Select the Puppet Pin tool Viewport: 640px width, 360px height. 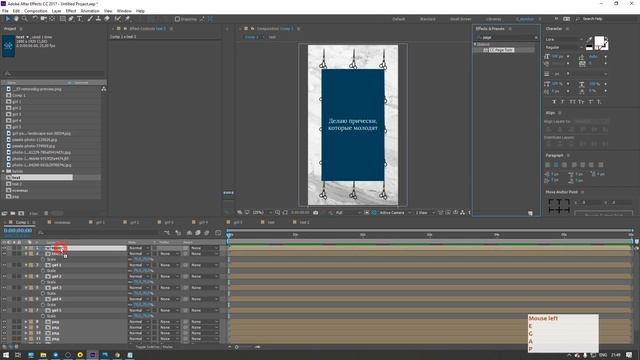point(127,19)
